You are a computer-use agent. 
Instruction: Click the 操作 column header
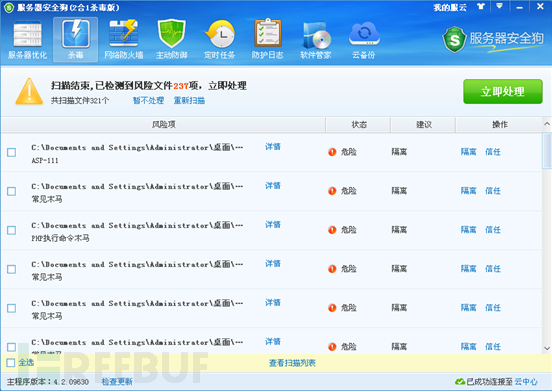click(500, 125)
